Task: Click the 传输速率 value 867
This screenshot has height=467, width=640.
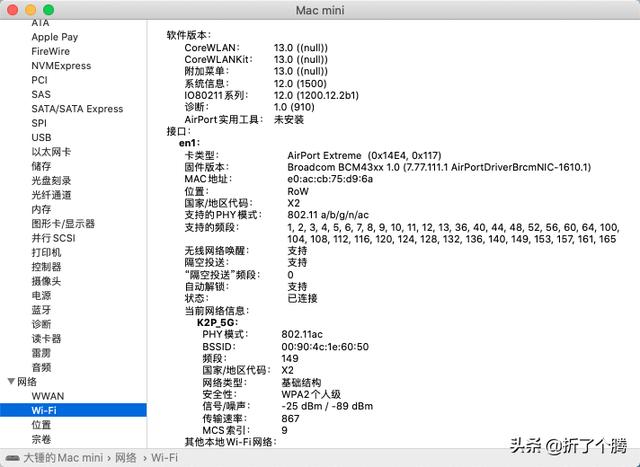Action: click(x=290, y=418)
